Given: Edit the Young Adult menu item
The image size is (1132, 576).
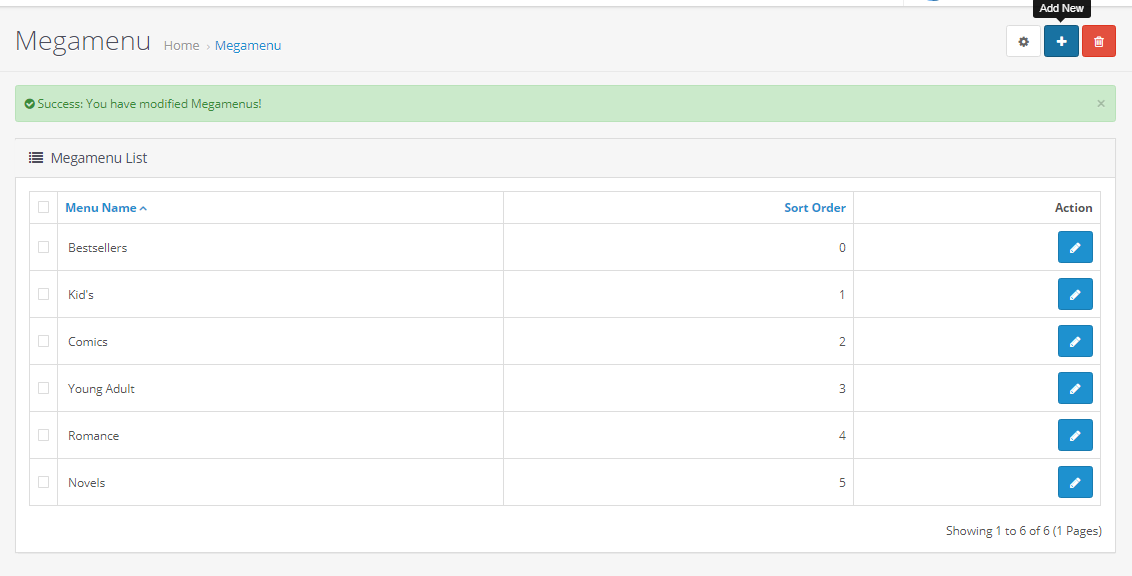Looking at the screenshot, I should [1075, 388].
